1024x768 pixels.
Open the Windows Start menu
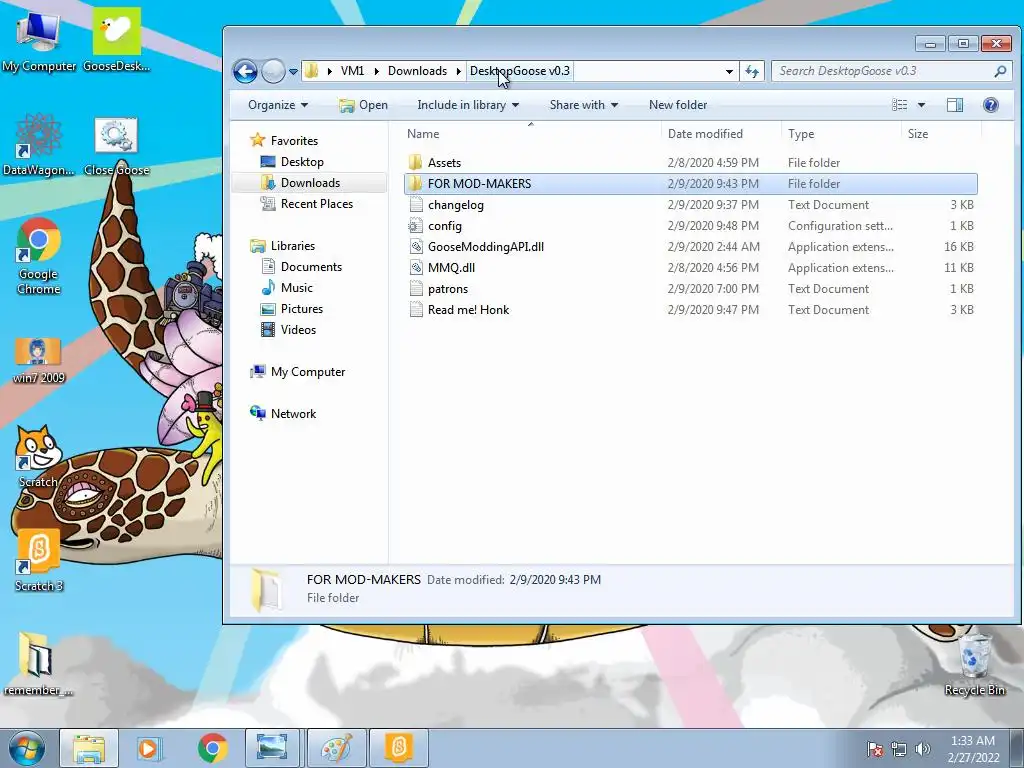27,748
